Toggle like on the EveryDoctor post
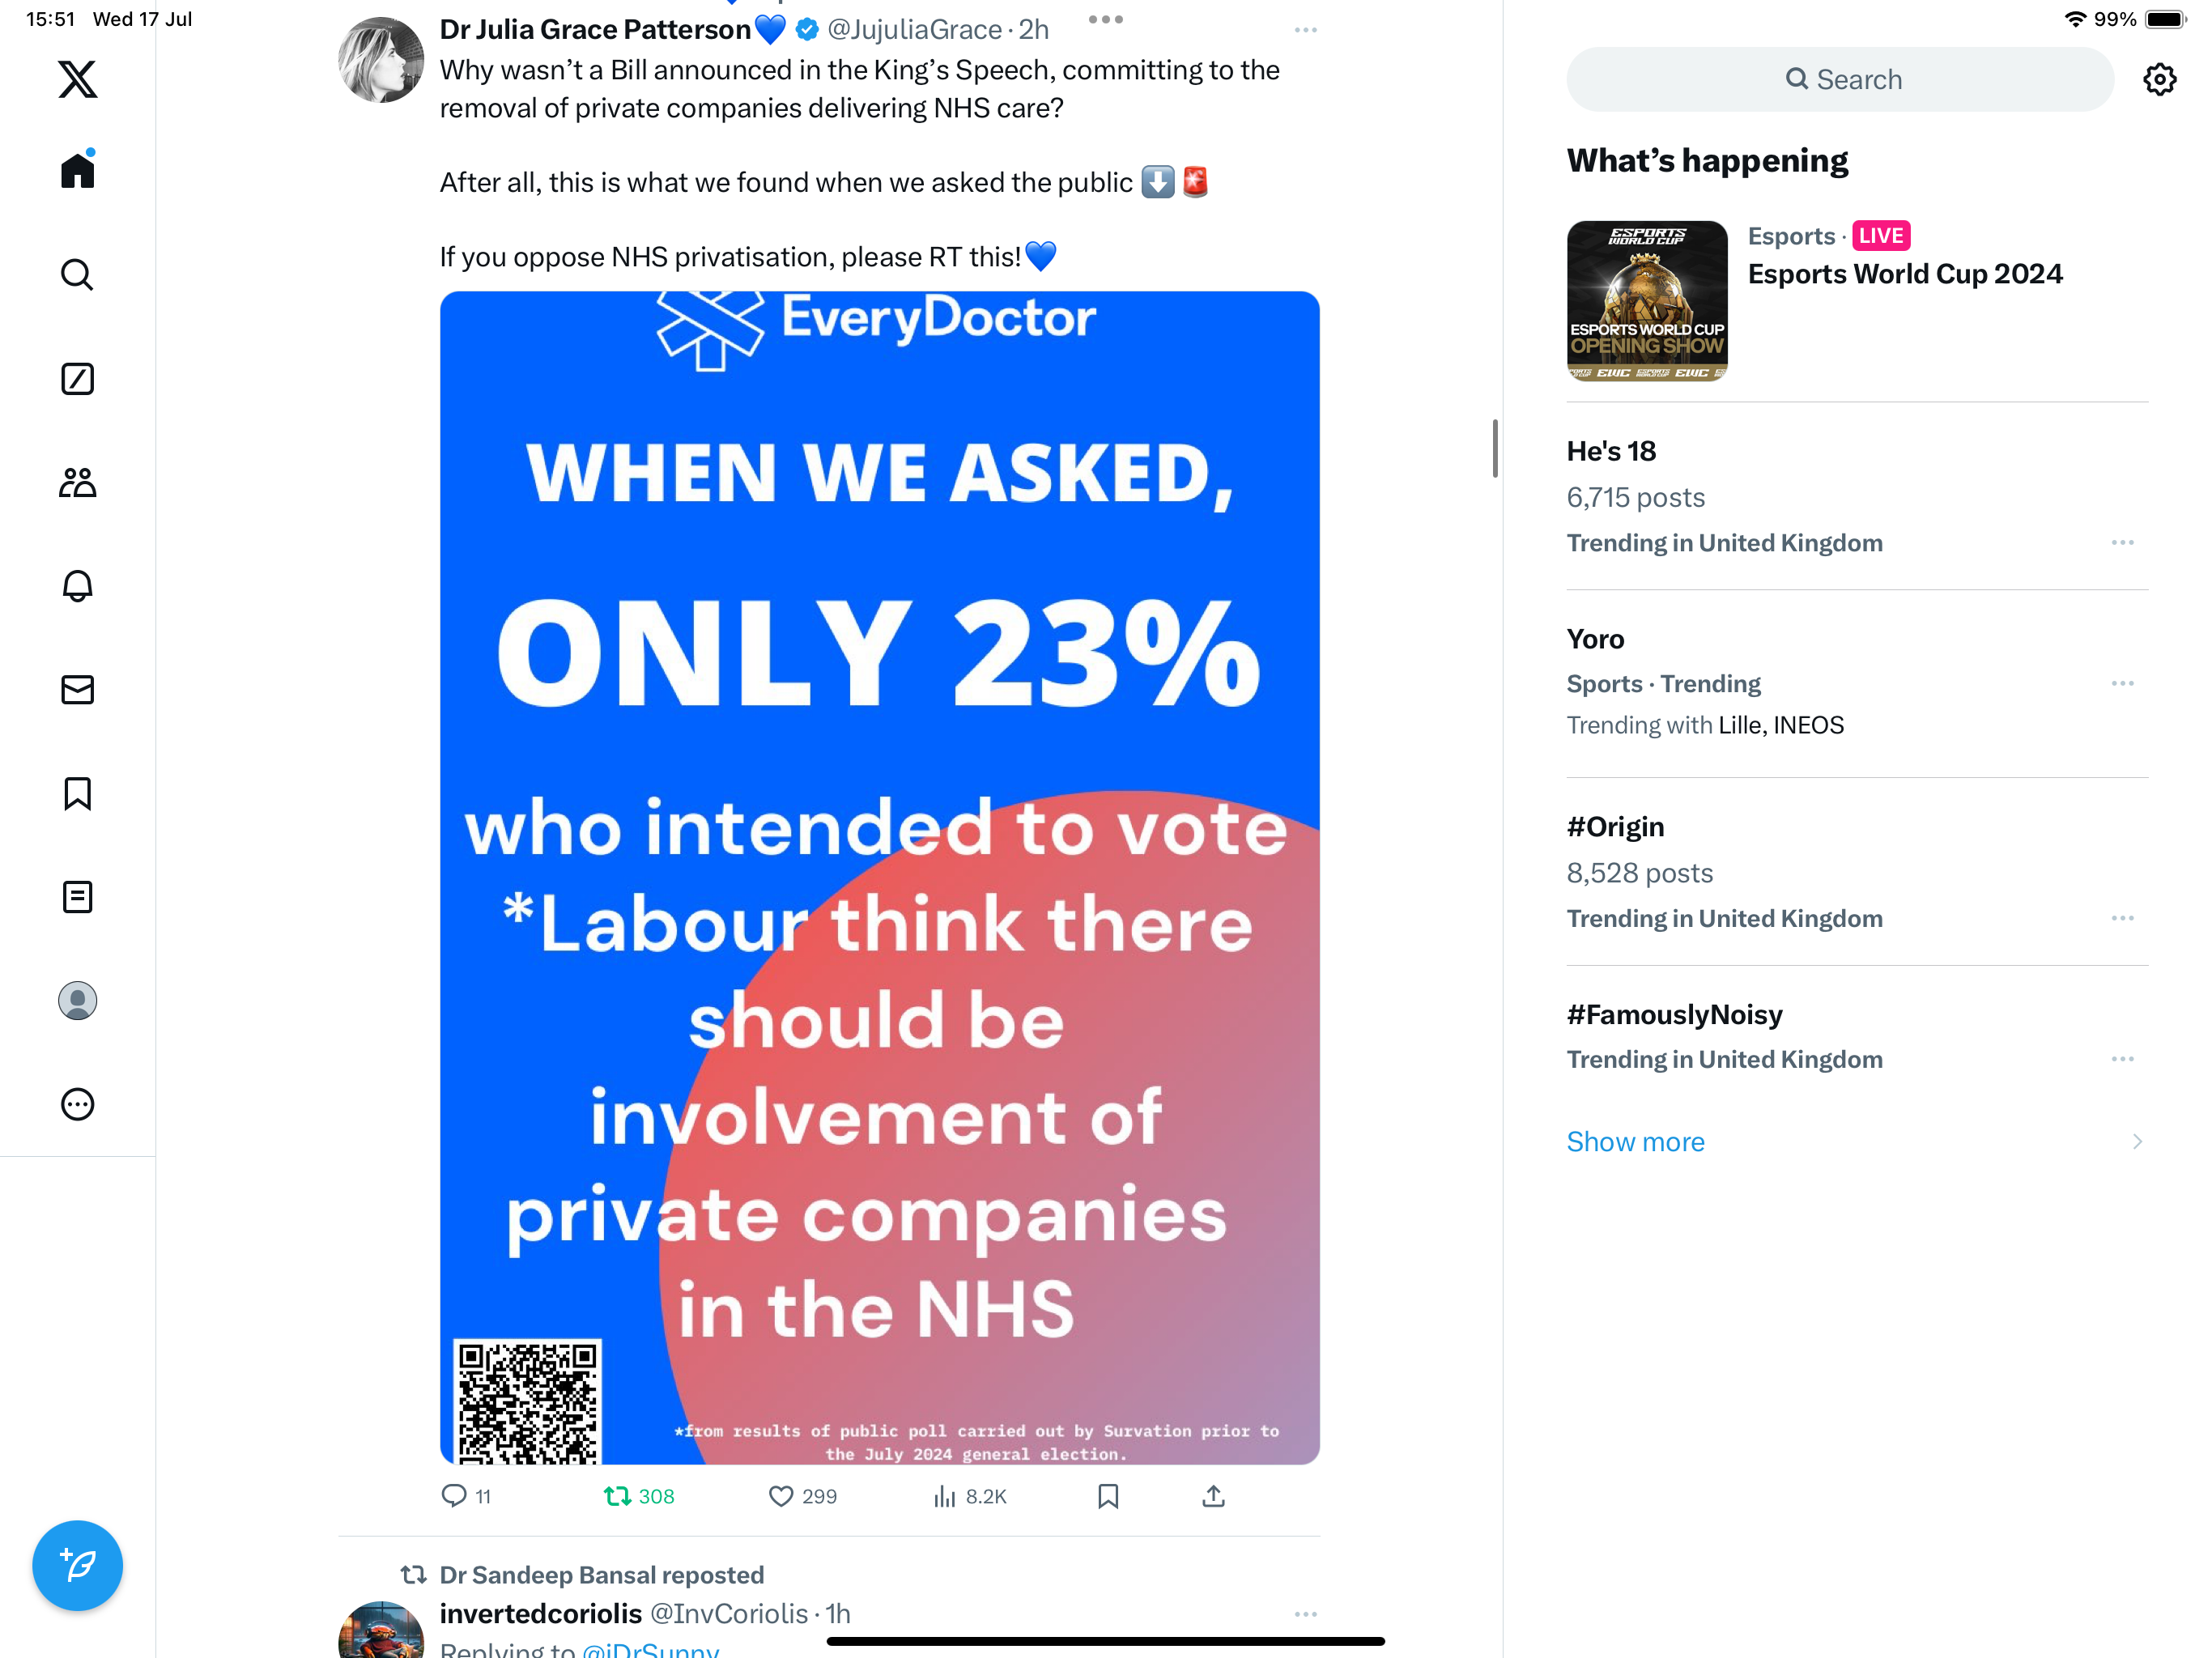 (781, 1496)
